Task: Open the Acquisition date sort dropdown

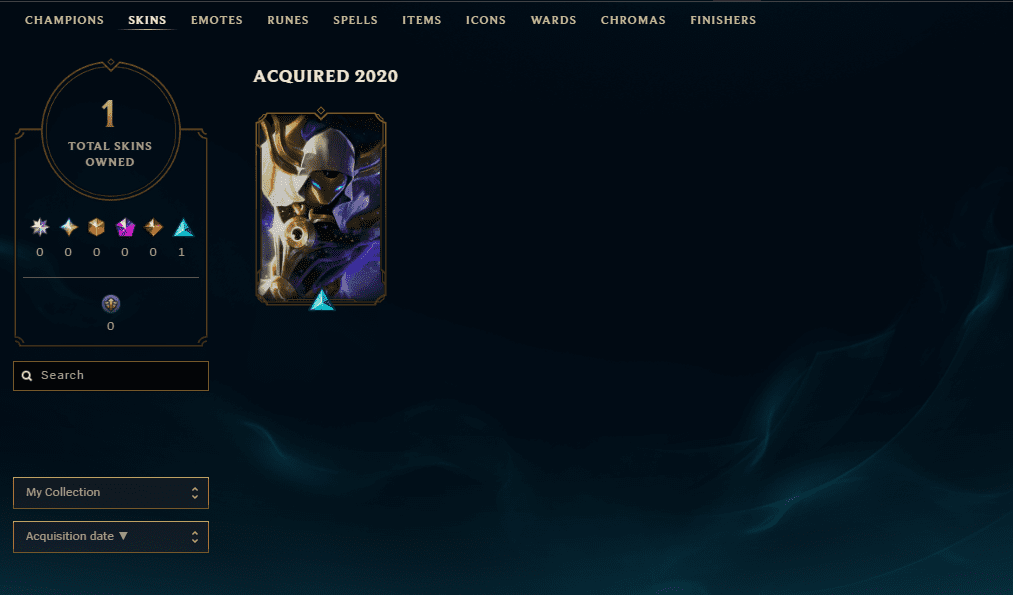Action: [110, 537]
